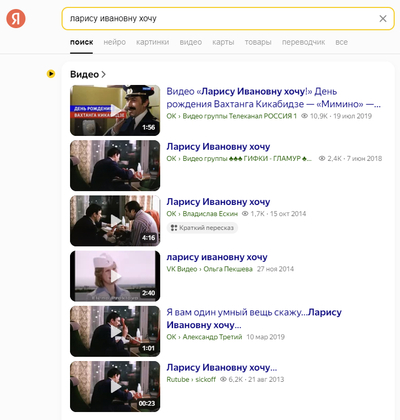Clear the search query with X icon
Screen dimensions: 400x420
[x=383, y=19]
